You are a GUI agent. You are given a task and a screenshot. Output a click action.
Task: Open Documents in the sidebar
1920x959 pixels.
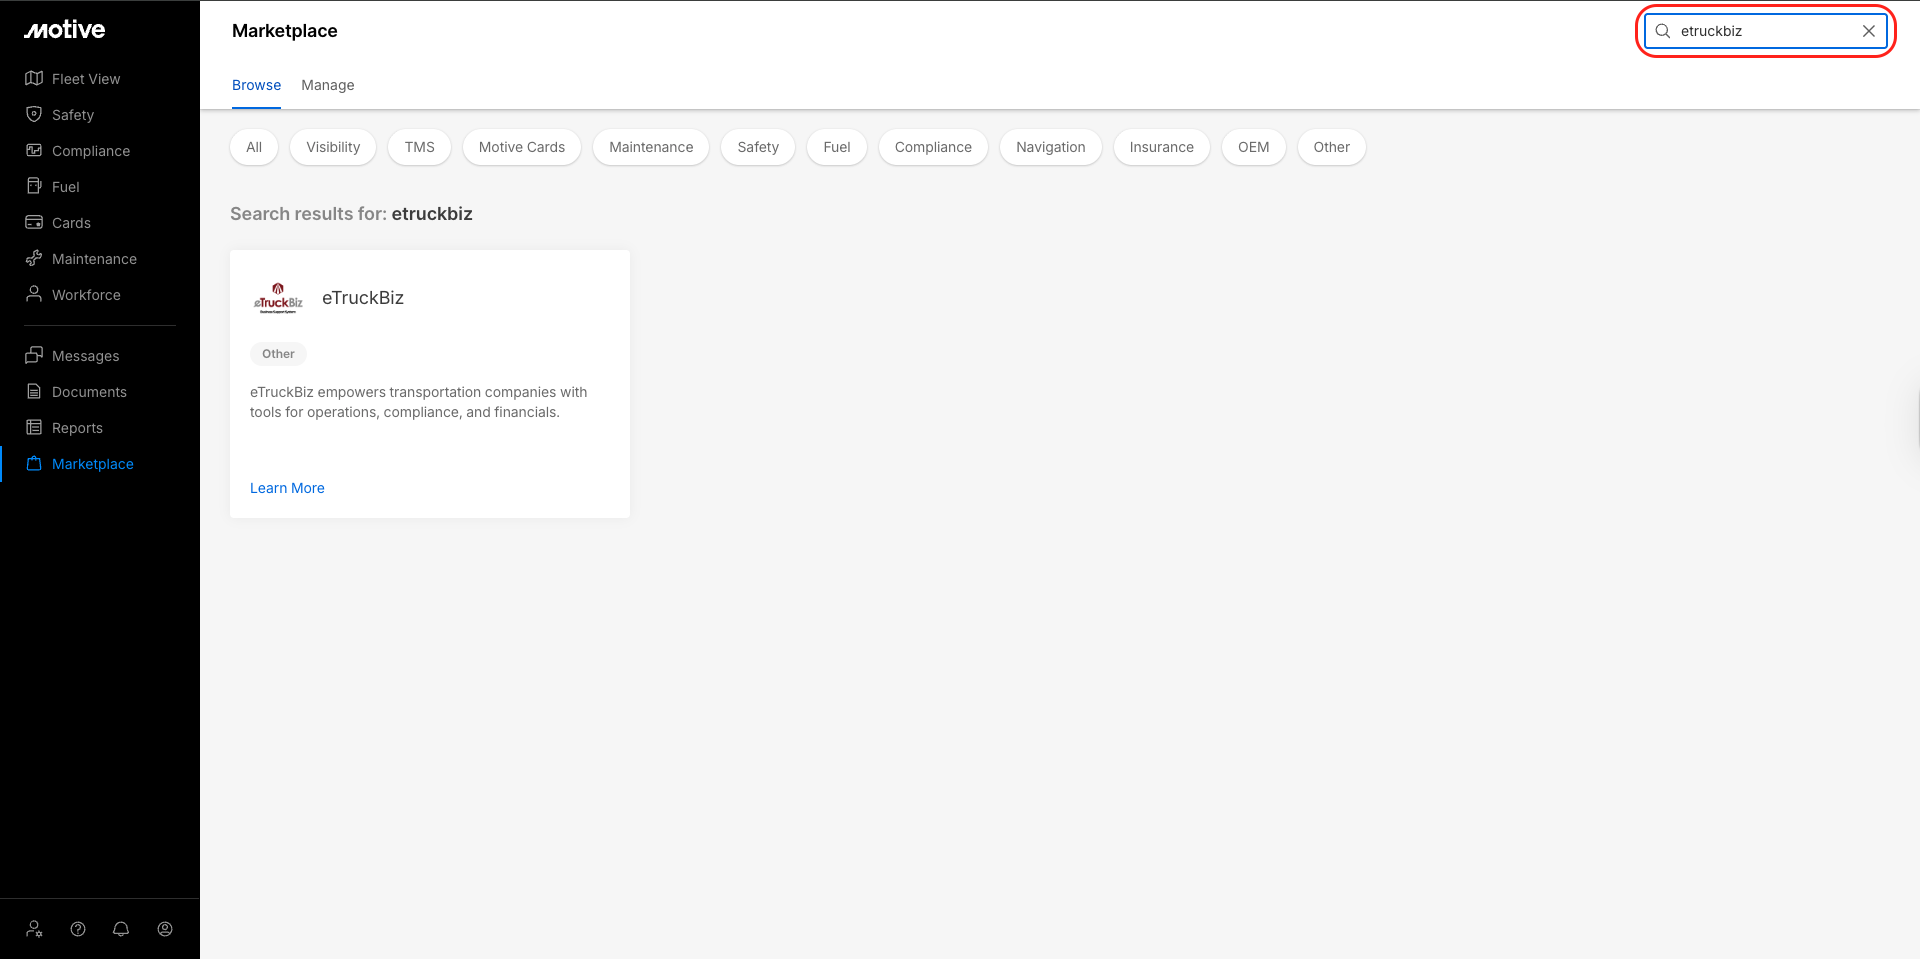(x=89, y=392)
